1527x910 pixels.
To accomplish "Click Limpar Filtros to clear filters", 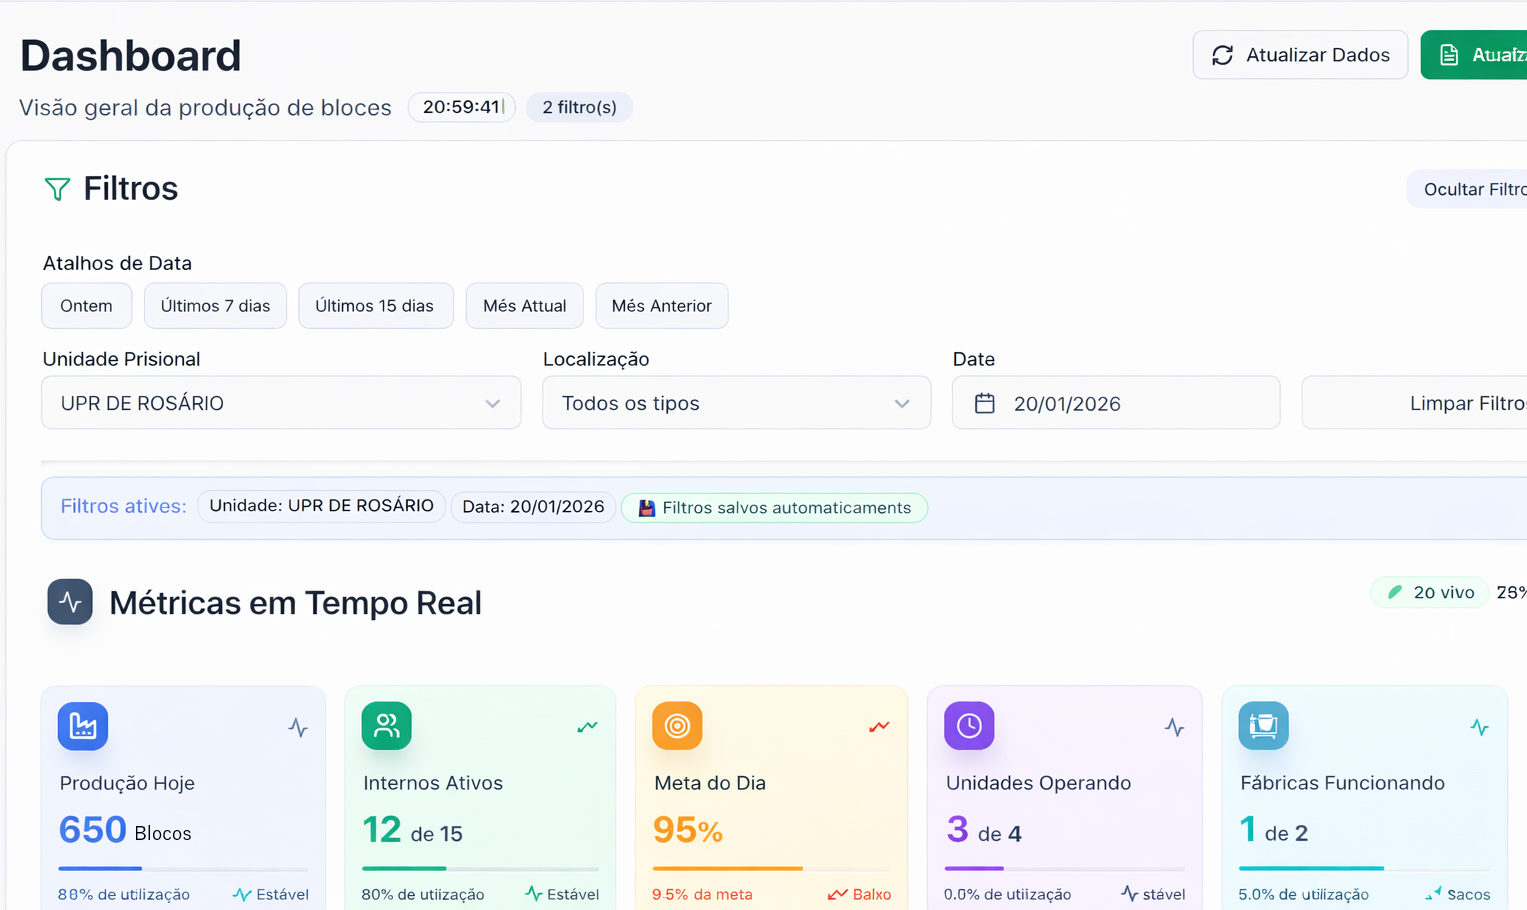I will (x=1466, y=402).
